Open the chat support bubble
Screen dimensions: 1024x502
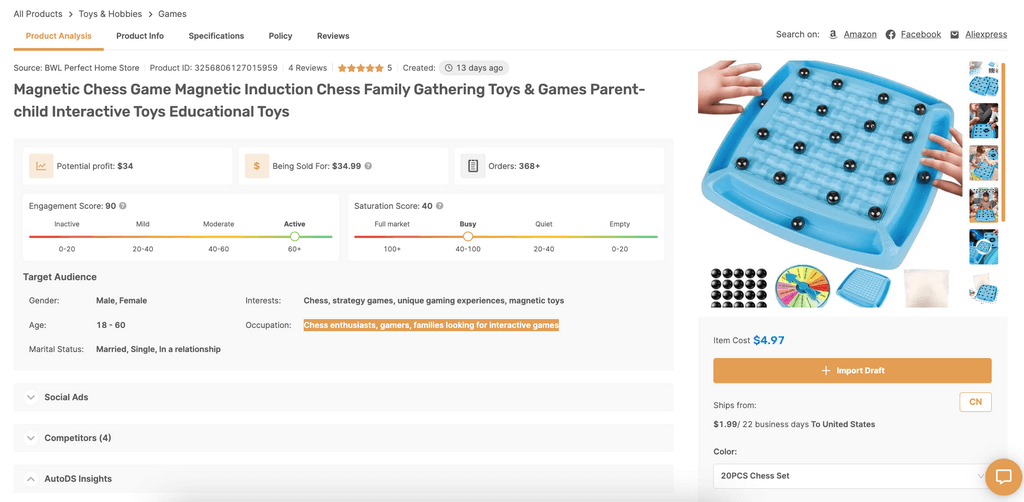(x=1003, y=477)
